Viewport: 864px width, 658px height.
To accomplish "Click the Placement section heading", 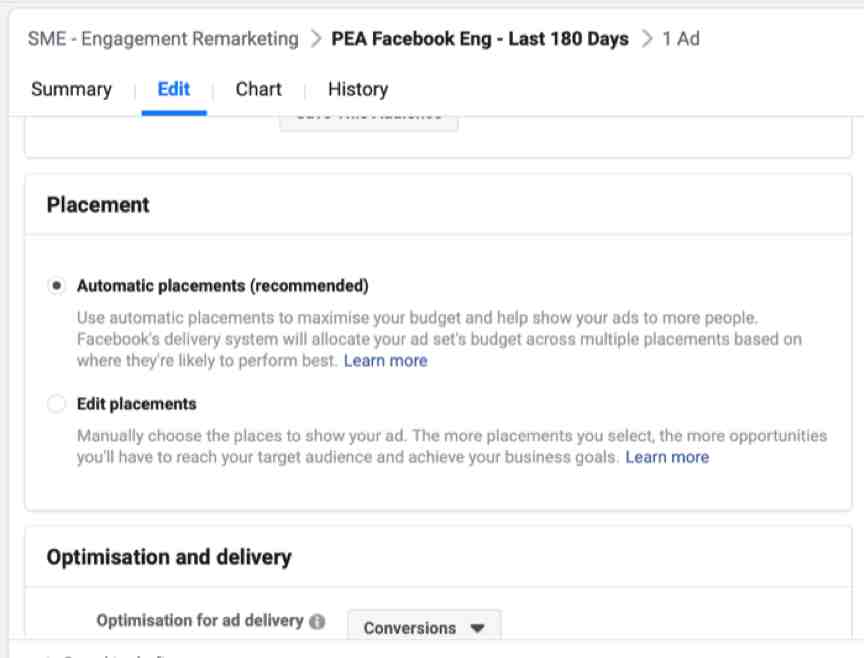I will [x=98, y=204].
